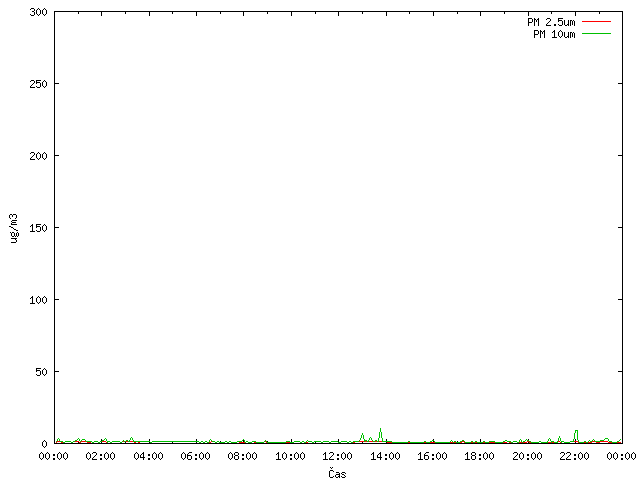Click the 250 y-axis value
Viewport: 640px width, 480px height.
38,84
